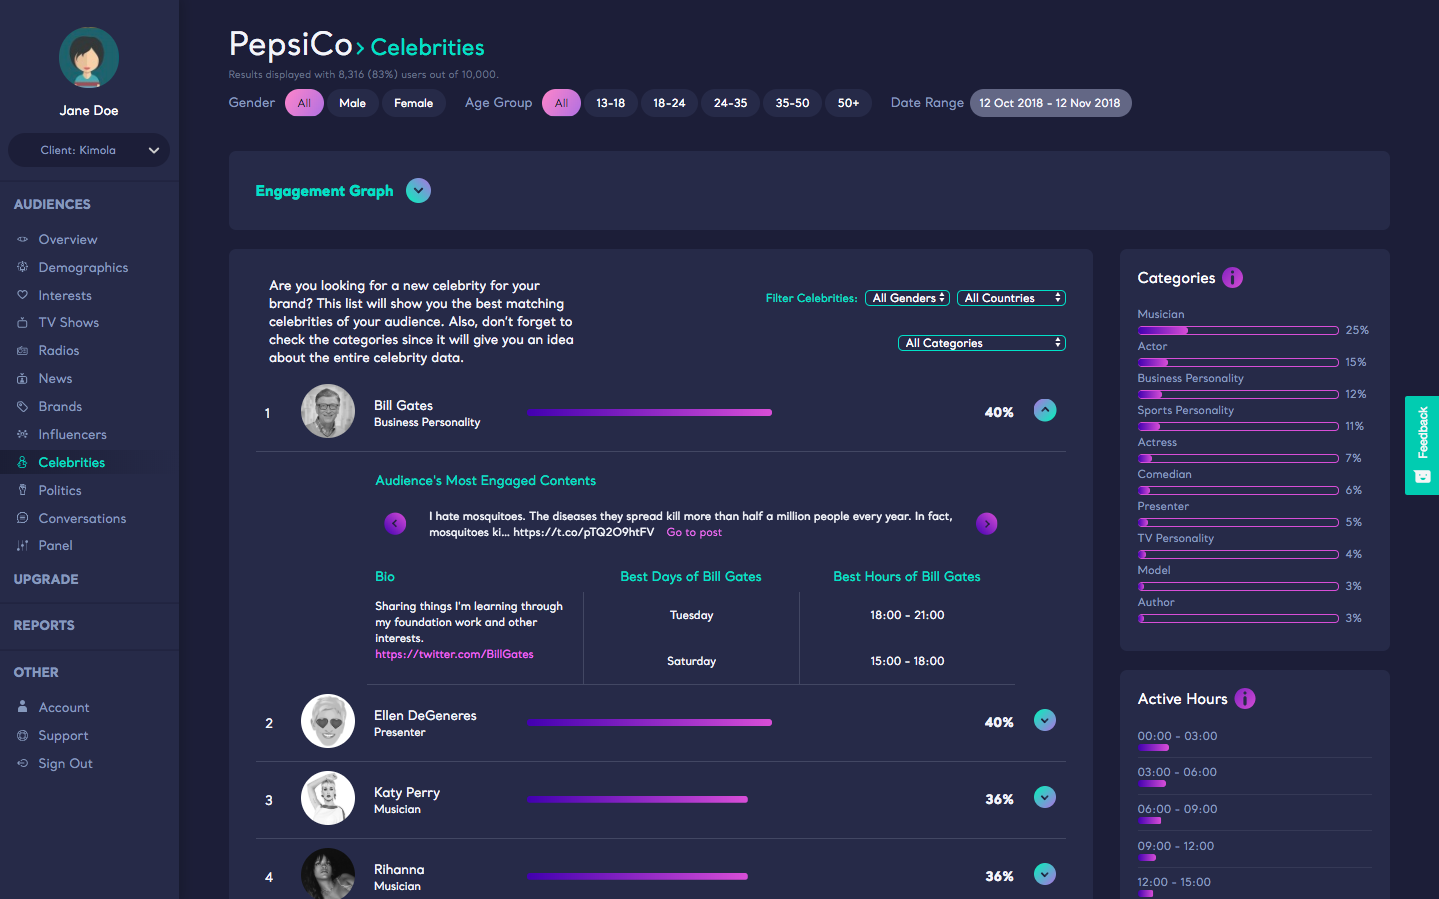This screenshot has height=899, width=1439.
Task: Open the Client: Kimola dropdown
Action: 89,150
